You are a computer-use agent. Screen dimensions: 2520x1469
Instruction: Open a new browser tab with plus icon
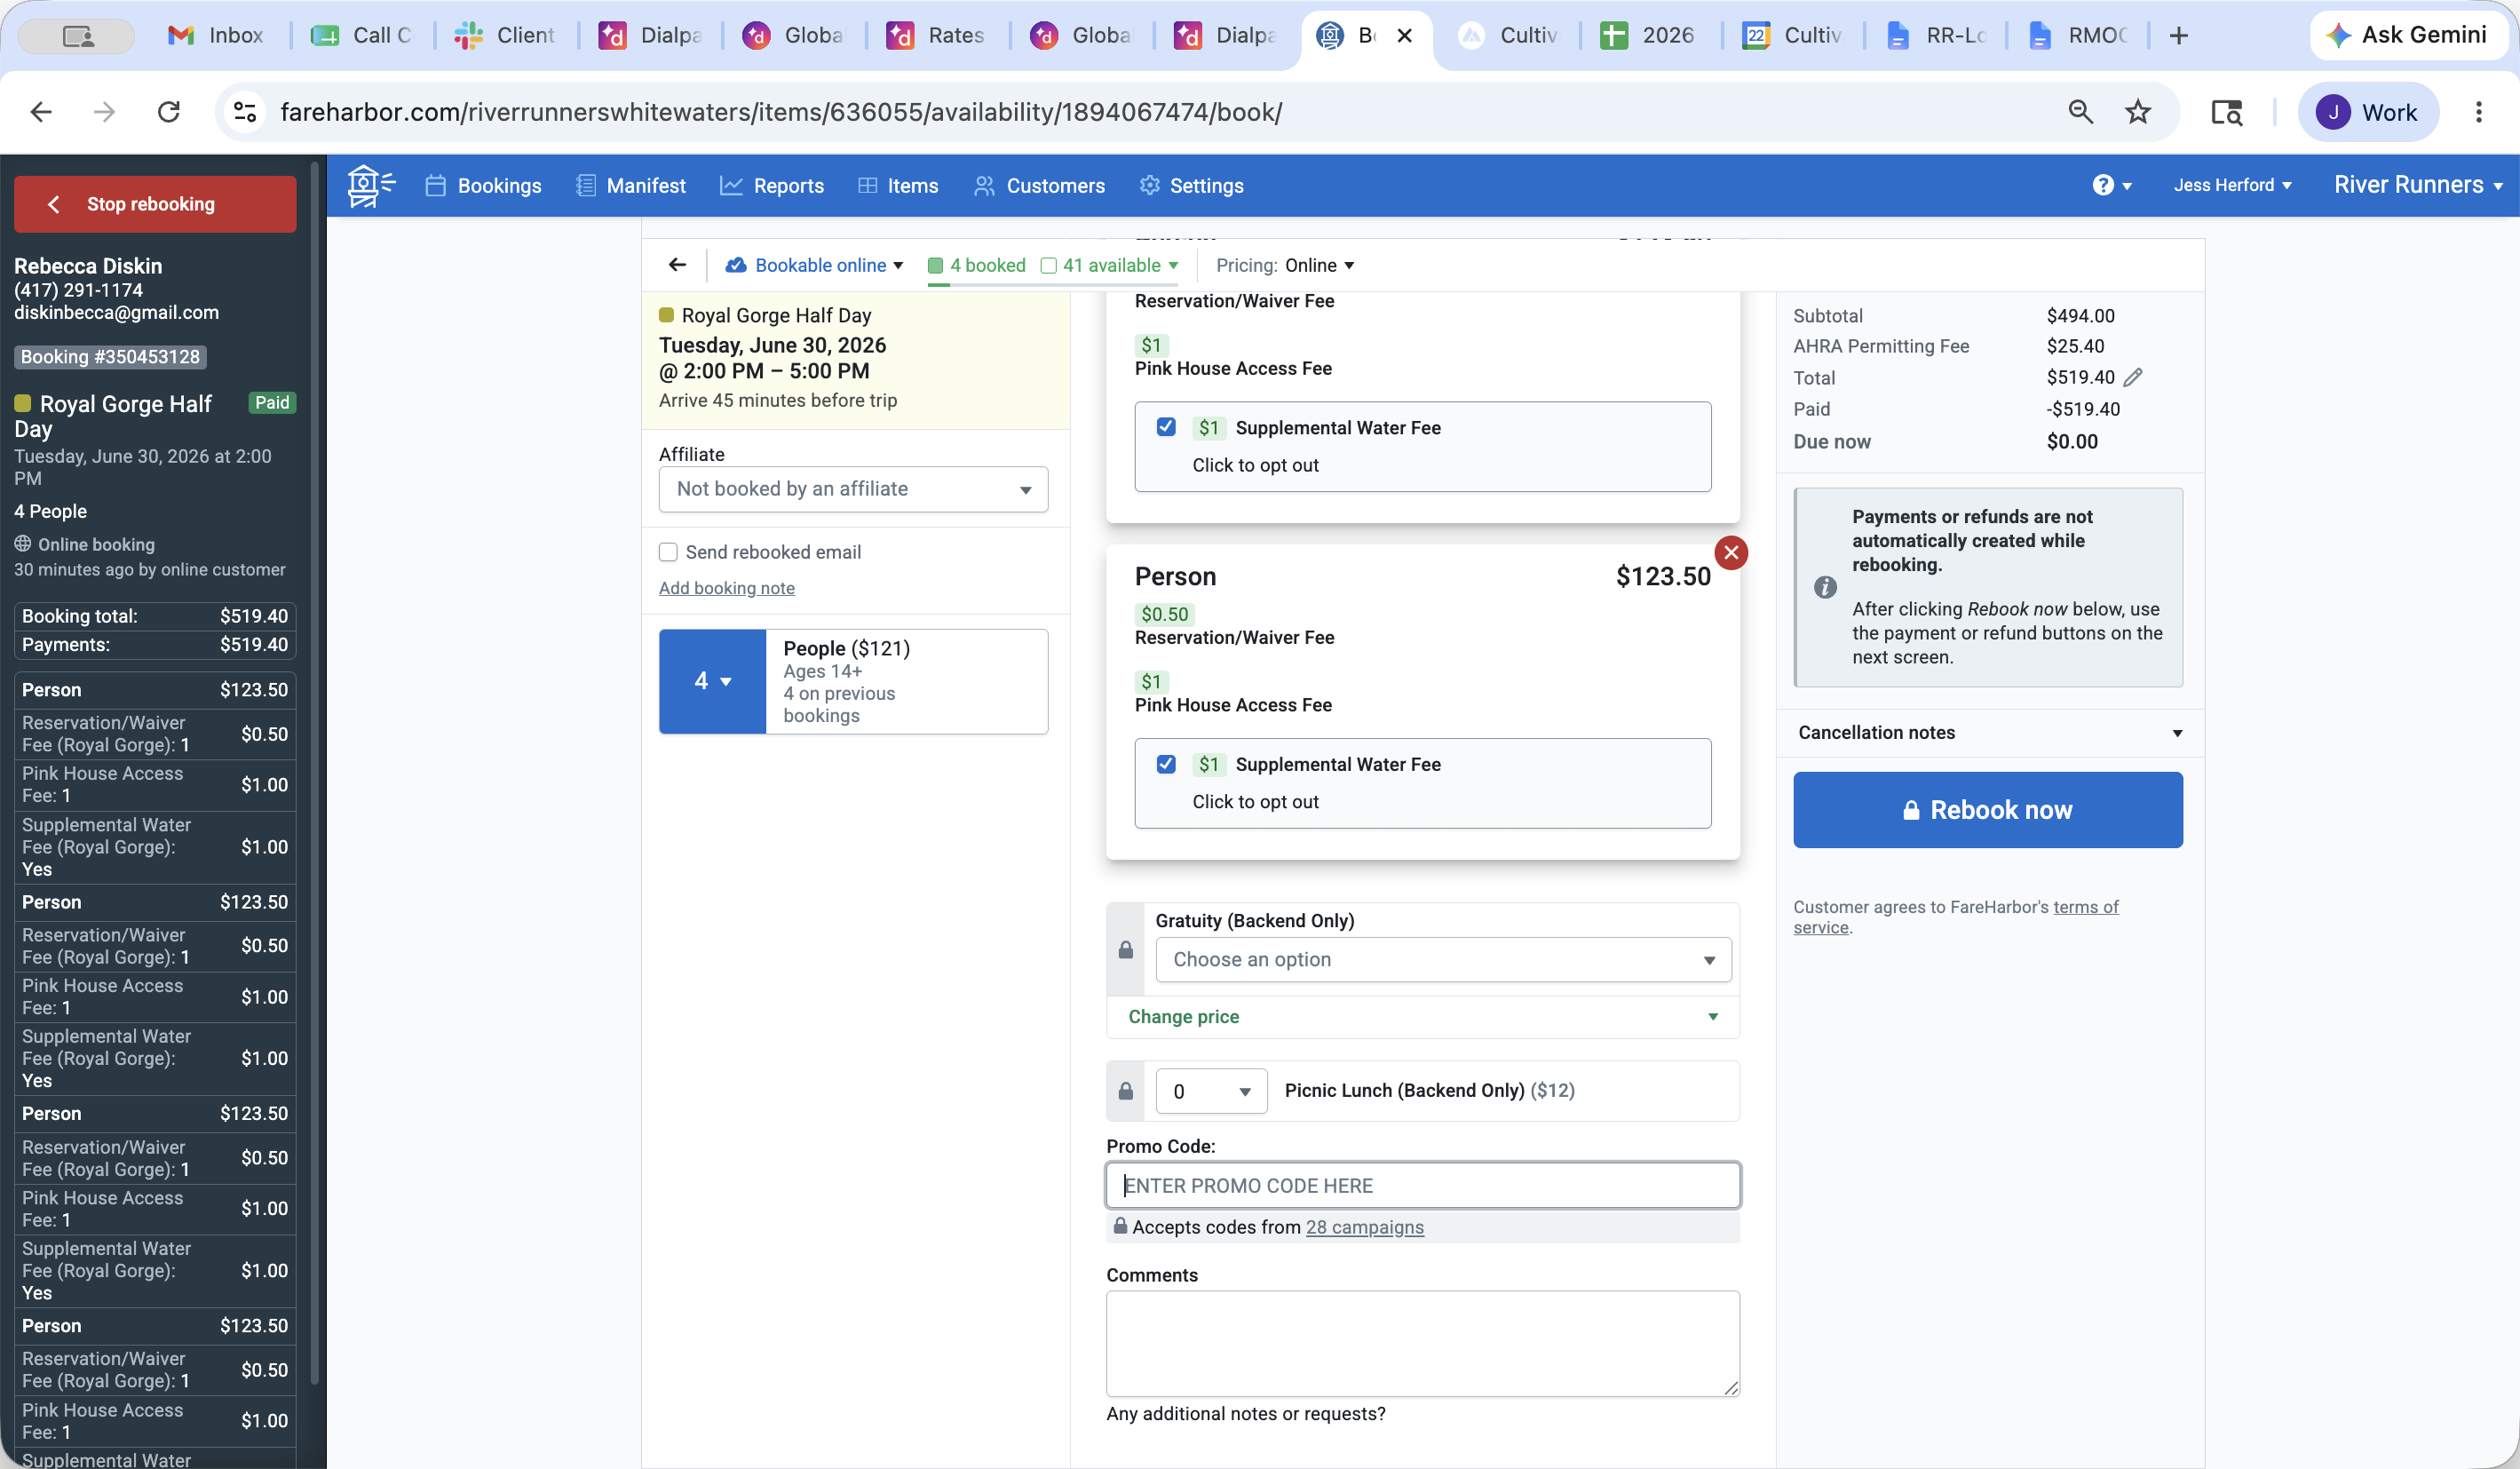2179,36
